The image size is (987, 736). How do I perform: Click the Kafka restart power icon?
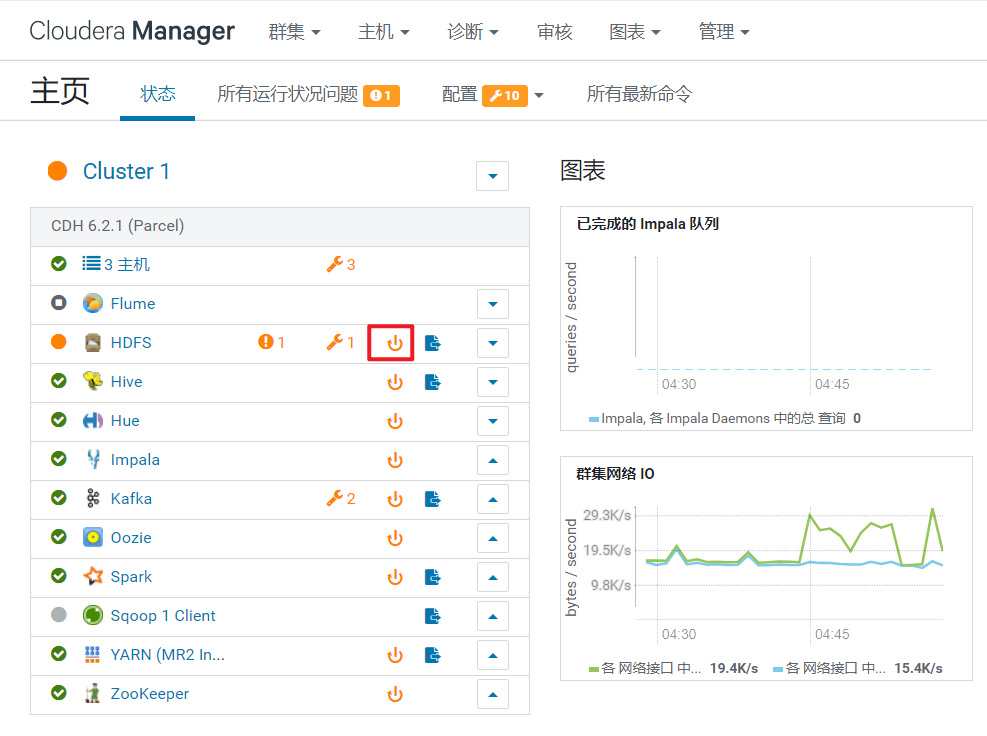tap(395, 499)
